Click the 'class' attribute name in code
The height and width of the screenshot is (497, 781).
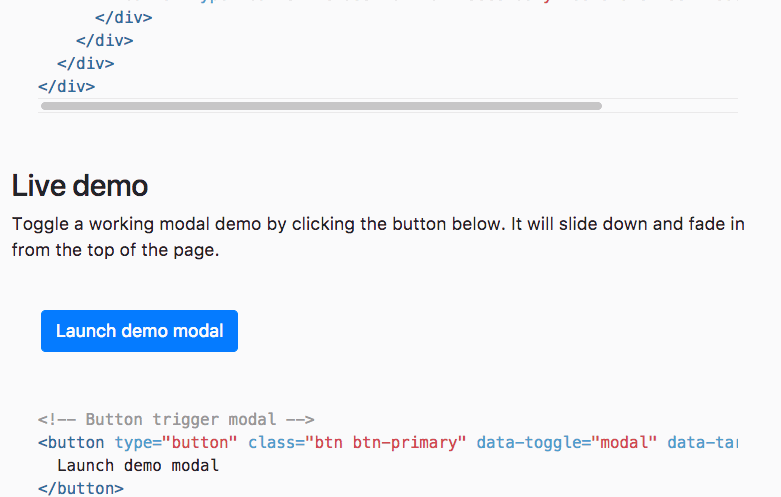tap(272, 442)
